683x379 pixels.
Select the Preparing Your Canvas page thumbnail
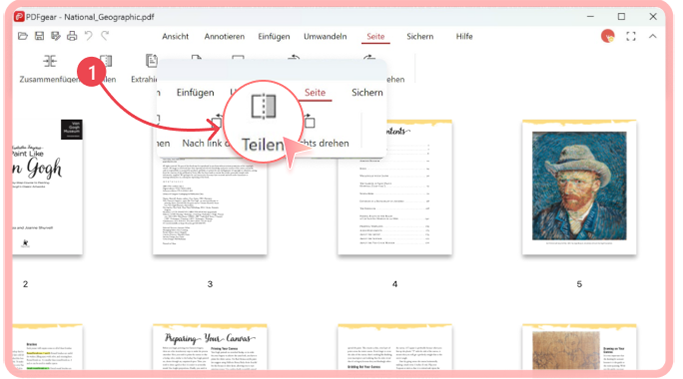coord(210,347)
